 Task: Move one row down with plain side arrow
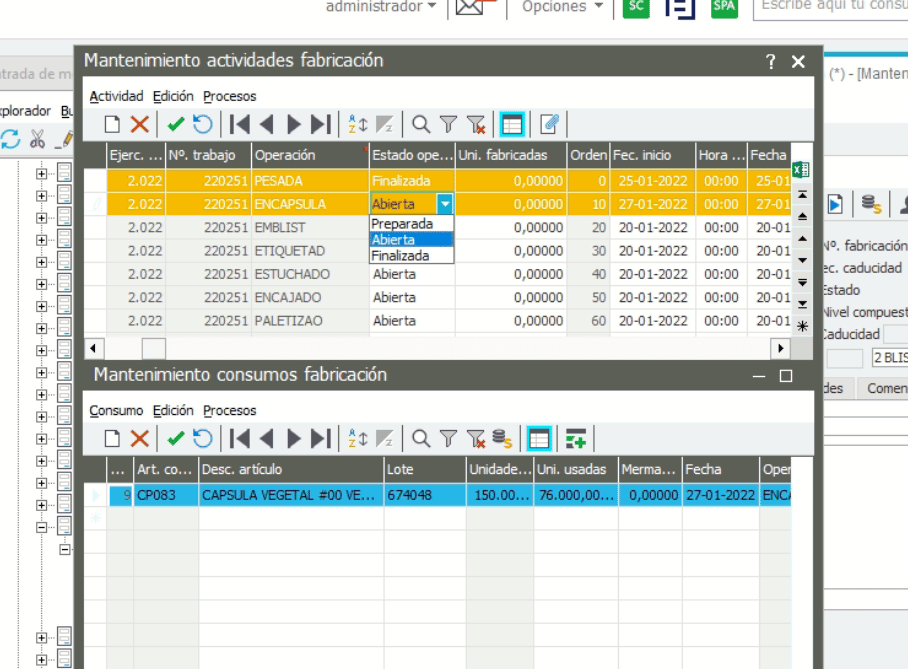802,261
